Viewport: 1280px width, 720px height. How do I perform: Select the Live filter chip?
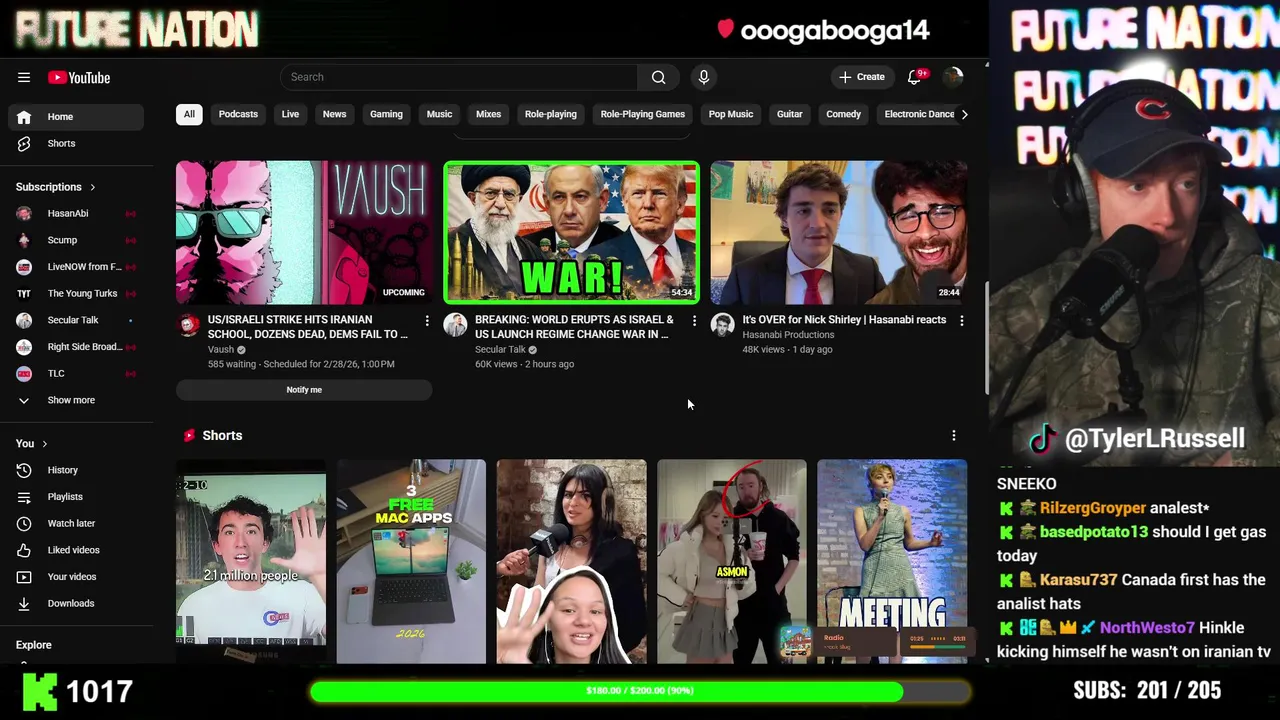pyautogui.click(x=290, y=114)
